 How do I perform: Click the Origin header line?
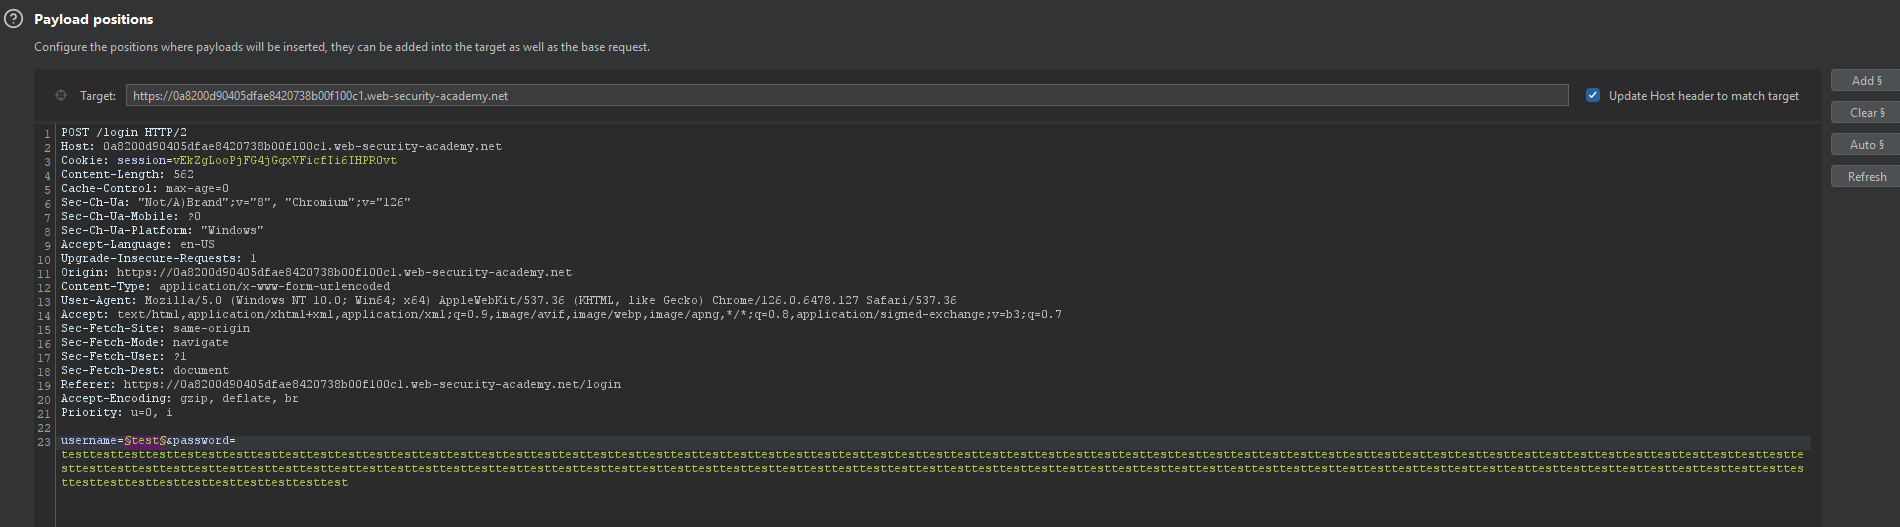(x=316, y=272)
